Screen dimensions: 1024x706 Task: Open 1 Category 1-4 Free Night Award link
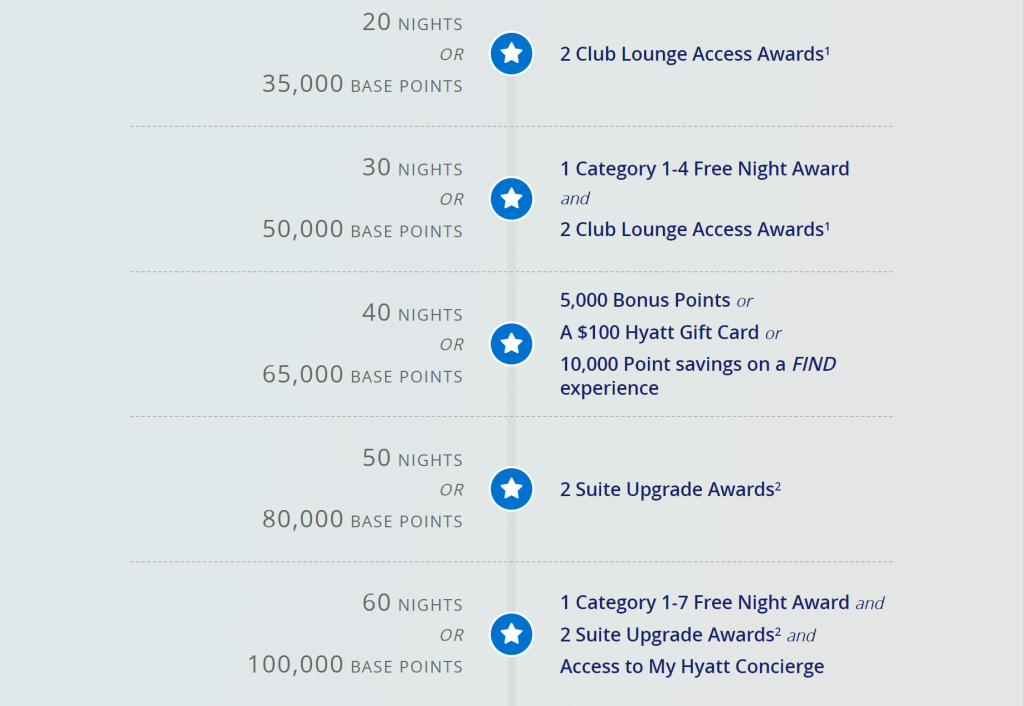705,168
